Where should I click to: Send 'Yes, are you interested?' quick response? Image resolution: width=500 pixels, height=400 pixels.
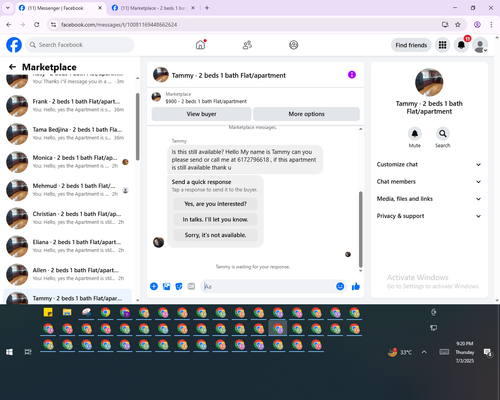click(215, 204)
